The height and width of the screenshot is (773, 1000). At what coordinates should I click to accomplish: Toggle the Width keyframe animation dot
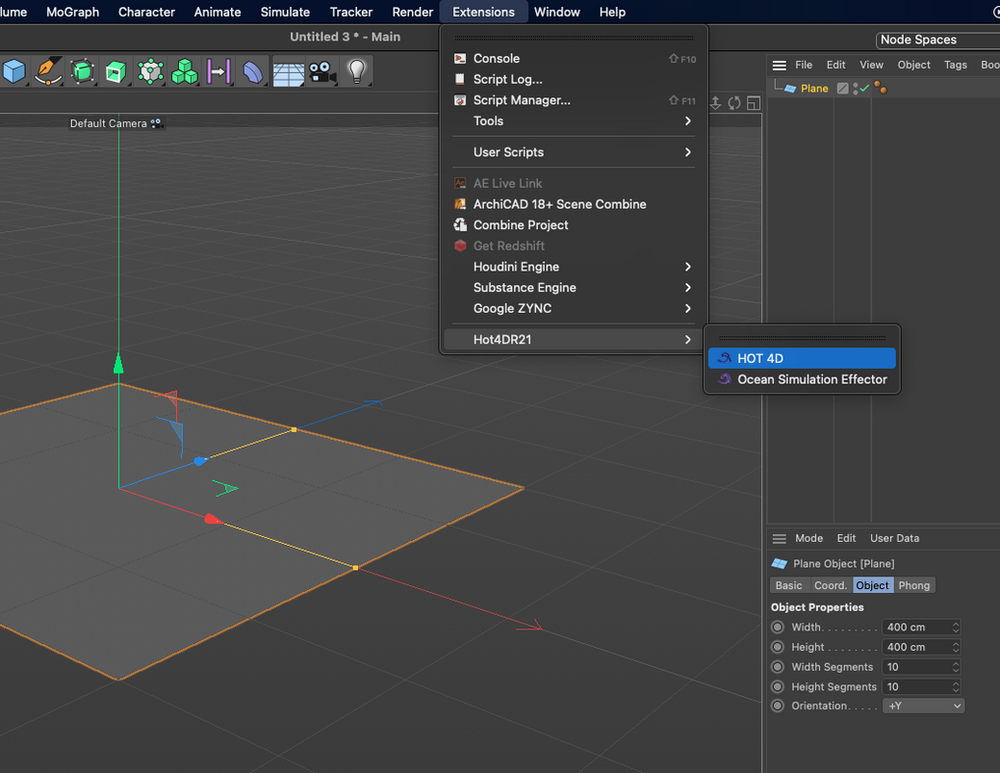[x=778, y=627]
